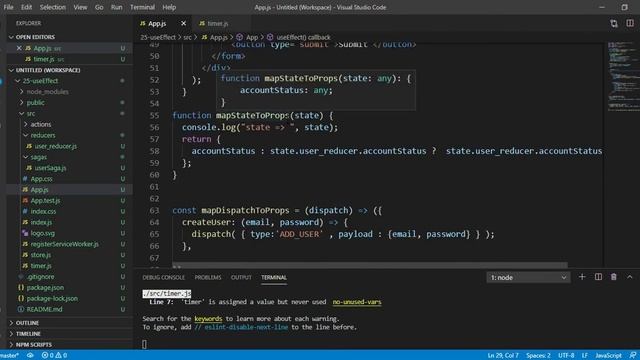Open the terminal selector dropdown '1: node'

pos(528,278)
